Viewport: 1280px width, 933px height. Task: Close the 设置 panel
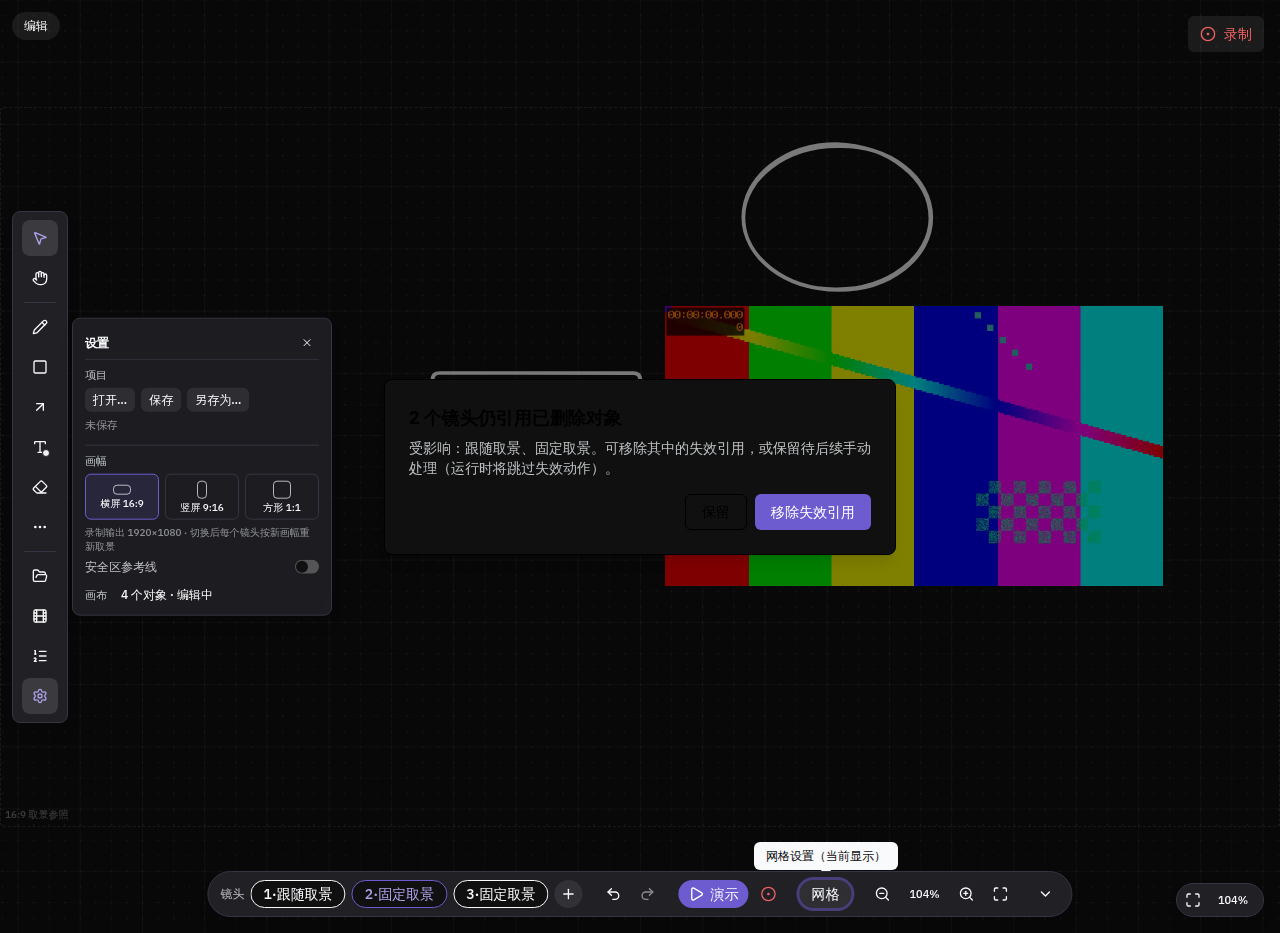click(x=307, y=343)
